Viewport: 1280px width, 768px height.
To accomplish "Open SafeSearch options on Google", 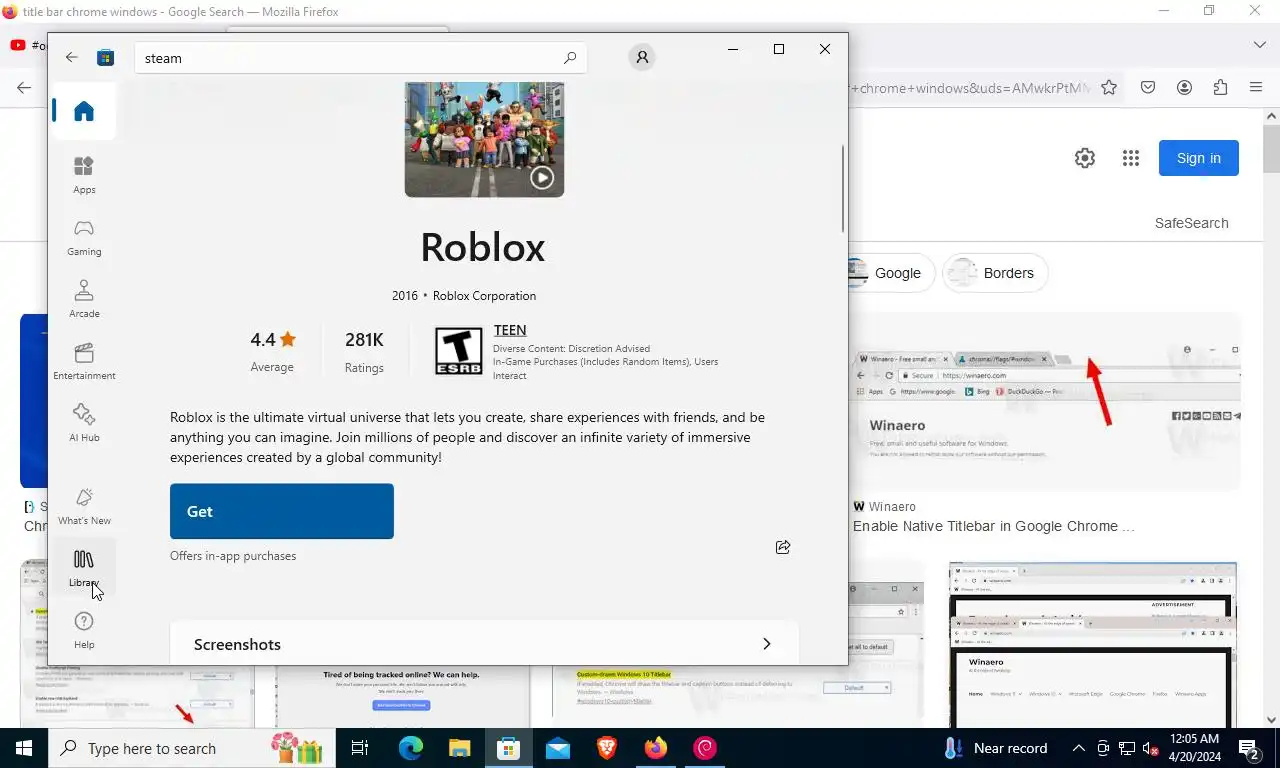I will (1191, 223).
